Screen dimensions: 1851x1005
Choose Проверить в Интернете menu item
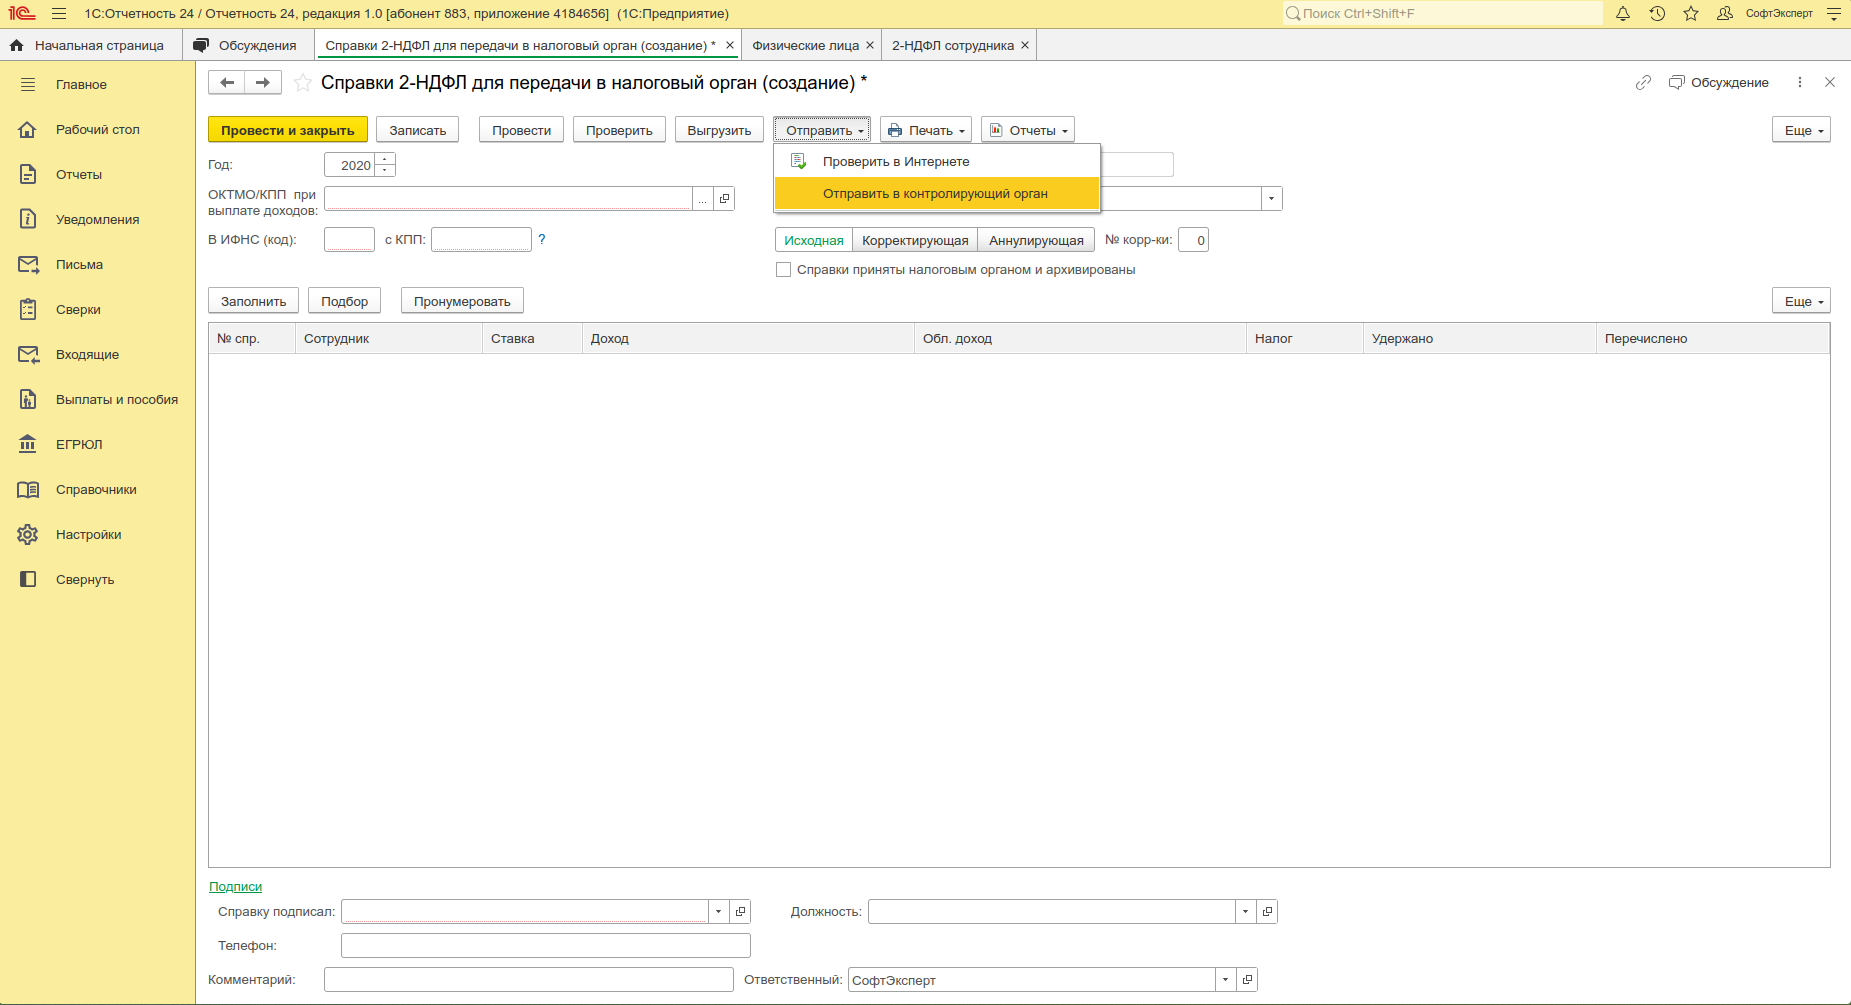click(x=937, y=162)
